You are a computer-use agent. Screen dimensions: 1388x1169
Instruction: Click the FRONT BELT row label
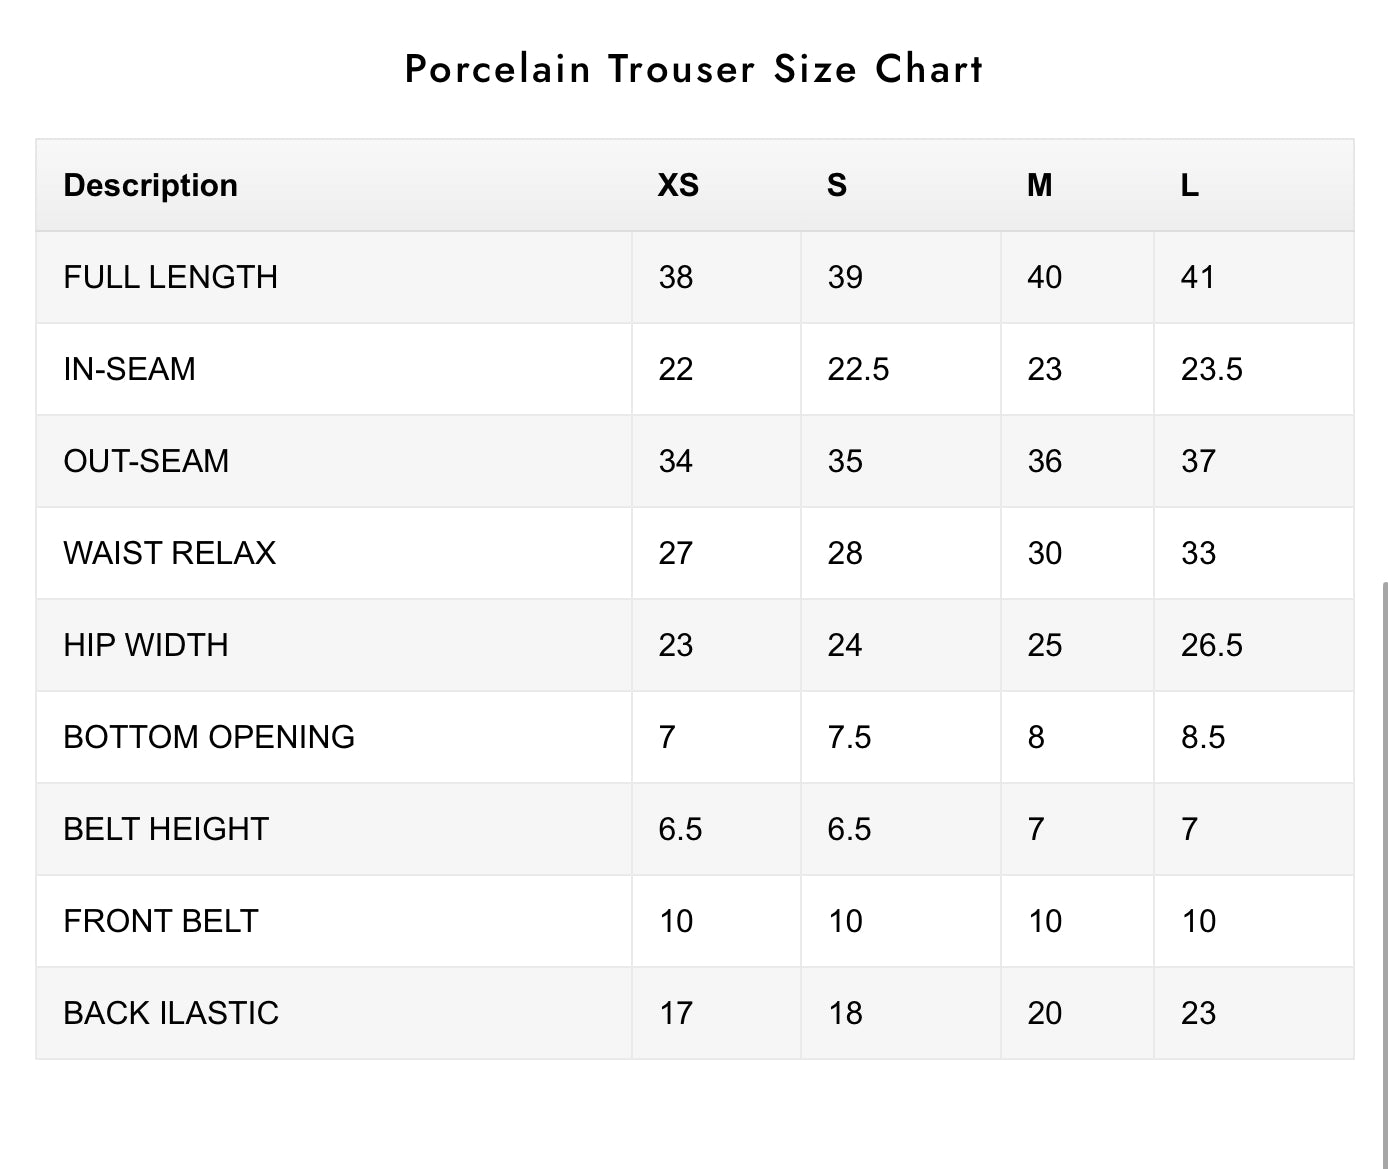point(161,921)
